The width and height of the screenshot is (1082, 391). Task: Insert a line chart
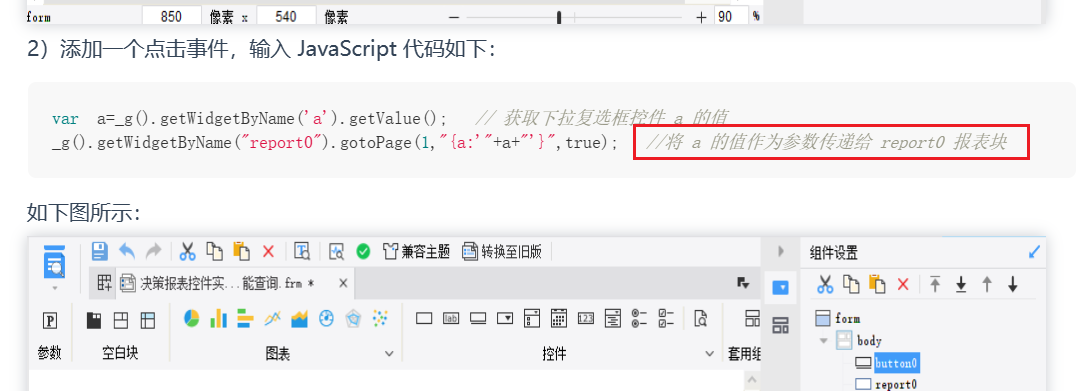pyautogui.click(x=273, y=318)
